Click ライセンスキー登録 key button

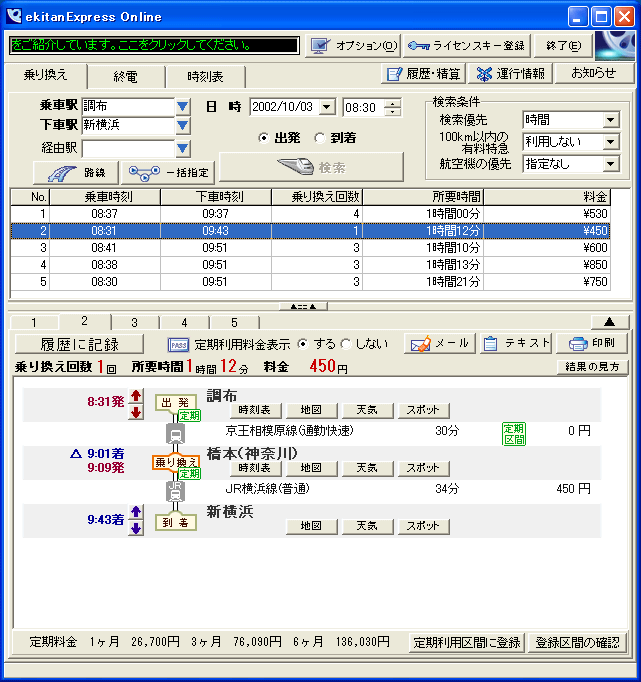coord(467,46)
